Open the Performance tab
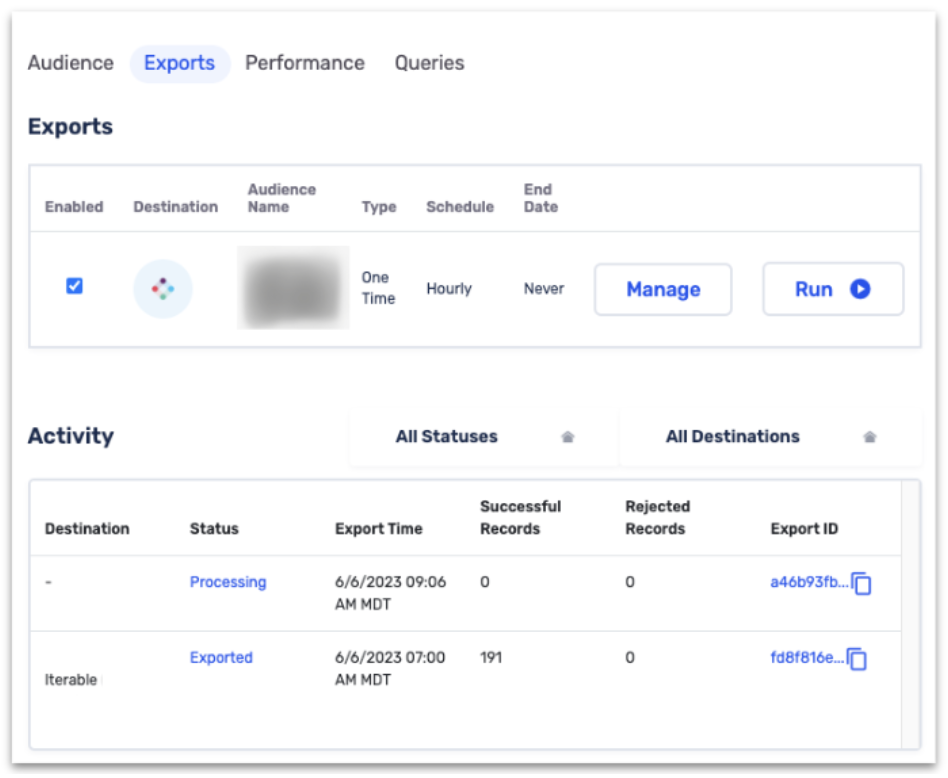 (x=305, y=63)
